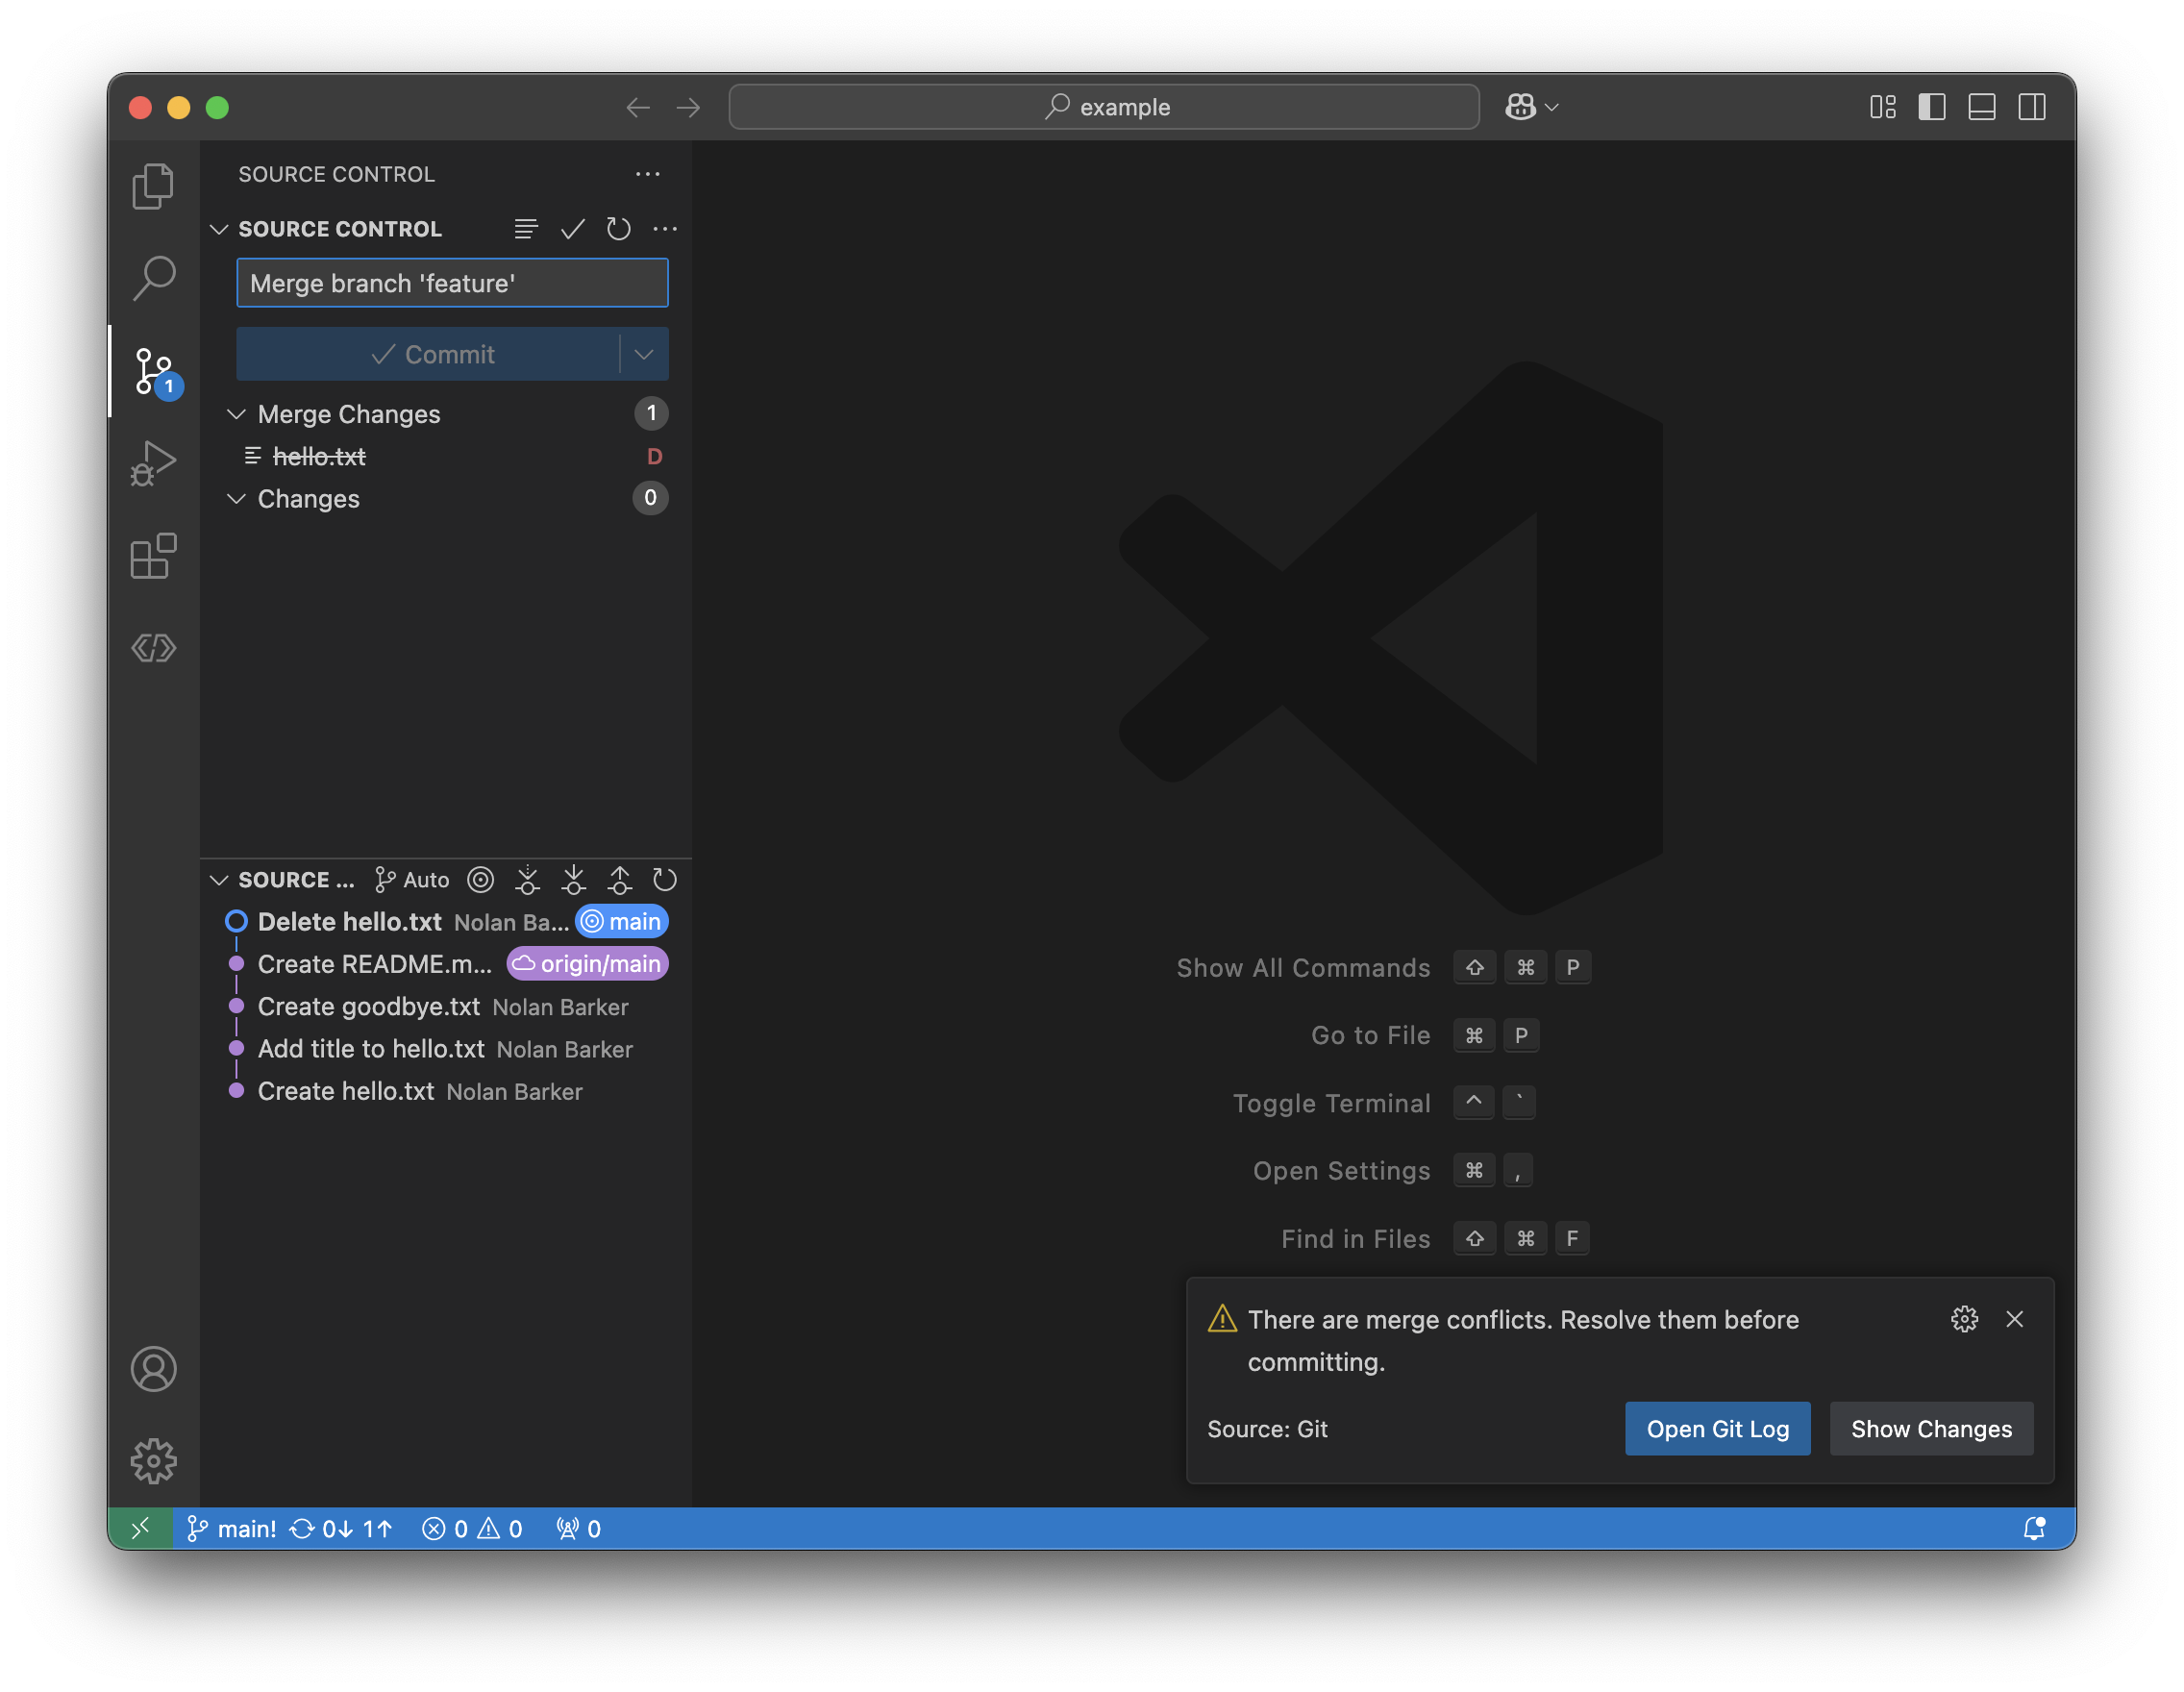This screenshot has height=1692, width=2184.
Task: Click the Go to Current History Item icon
Action: point(481,880)
